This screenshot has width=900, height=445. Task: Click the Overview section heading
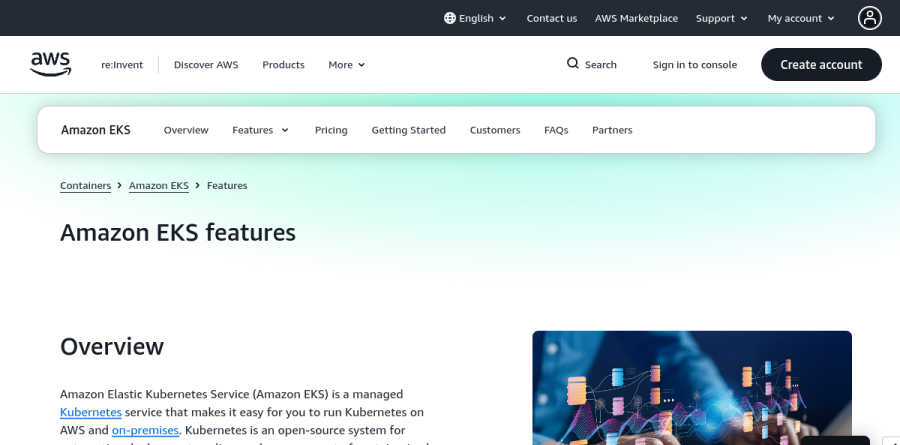[112, 347]
